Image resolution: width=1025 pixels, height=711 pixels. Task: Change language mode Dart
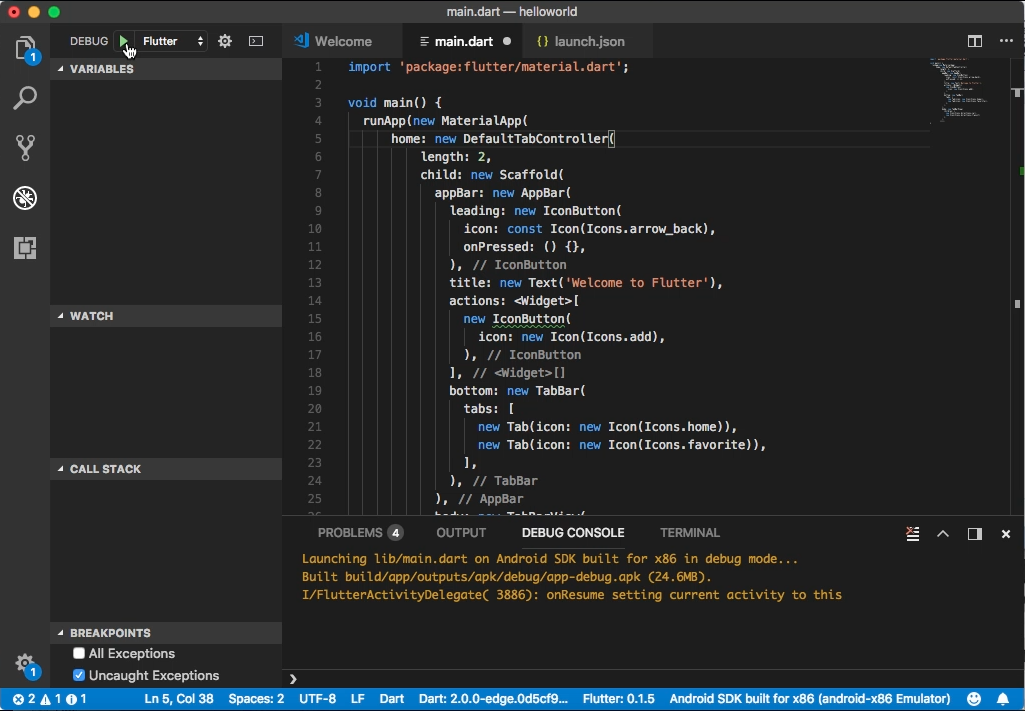[x=392, y=699]
